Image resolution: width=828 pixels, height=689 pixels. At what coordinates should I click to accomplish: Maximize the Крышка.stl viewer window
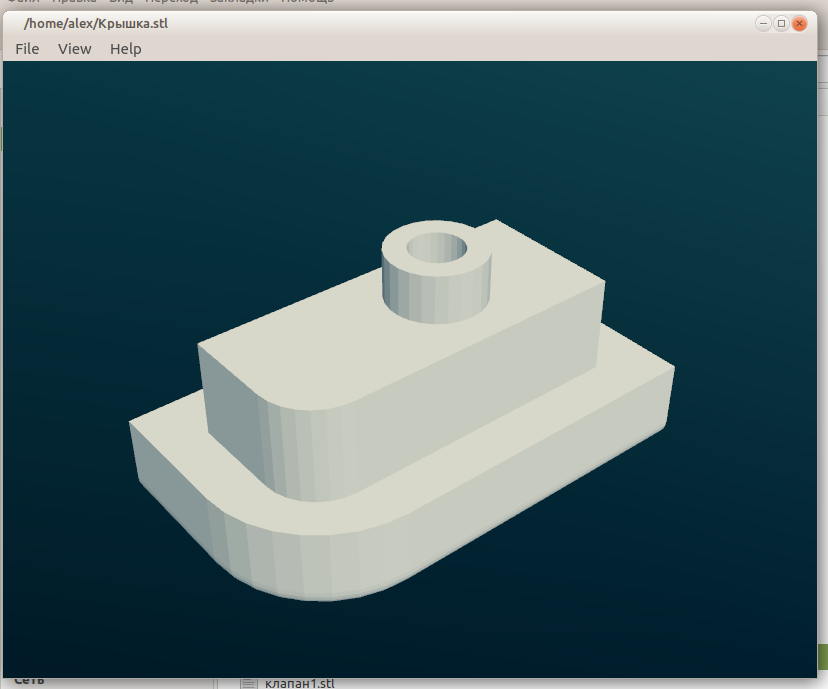point(782,24)
